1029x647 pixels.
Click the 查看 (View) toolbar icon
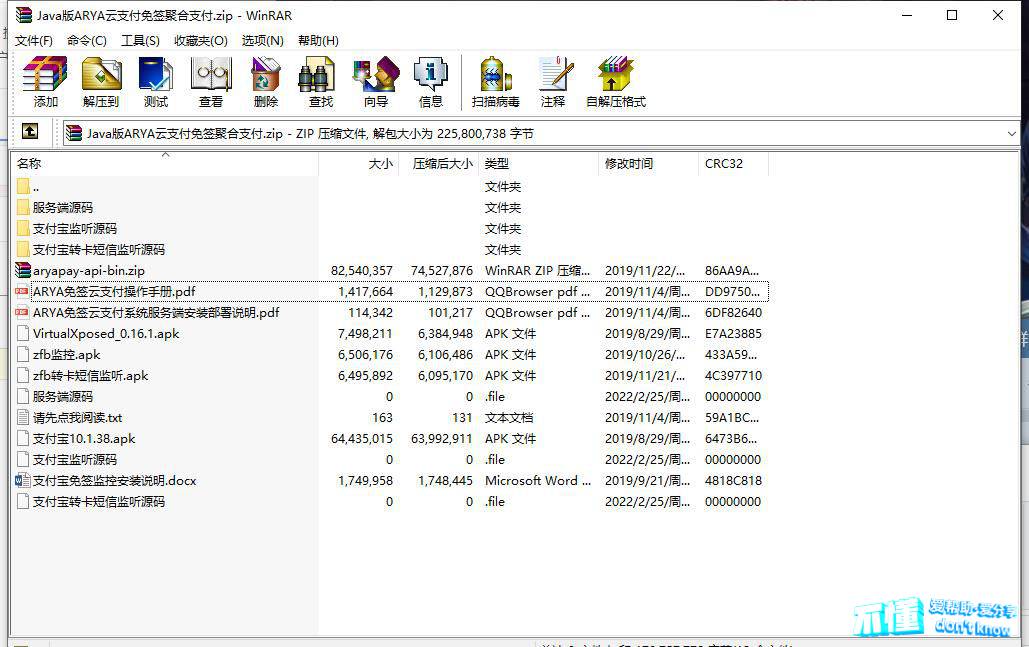[x=211, y=74]
